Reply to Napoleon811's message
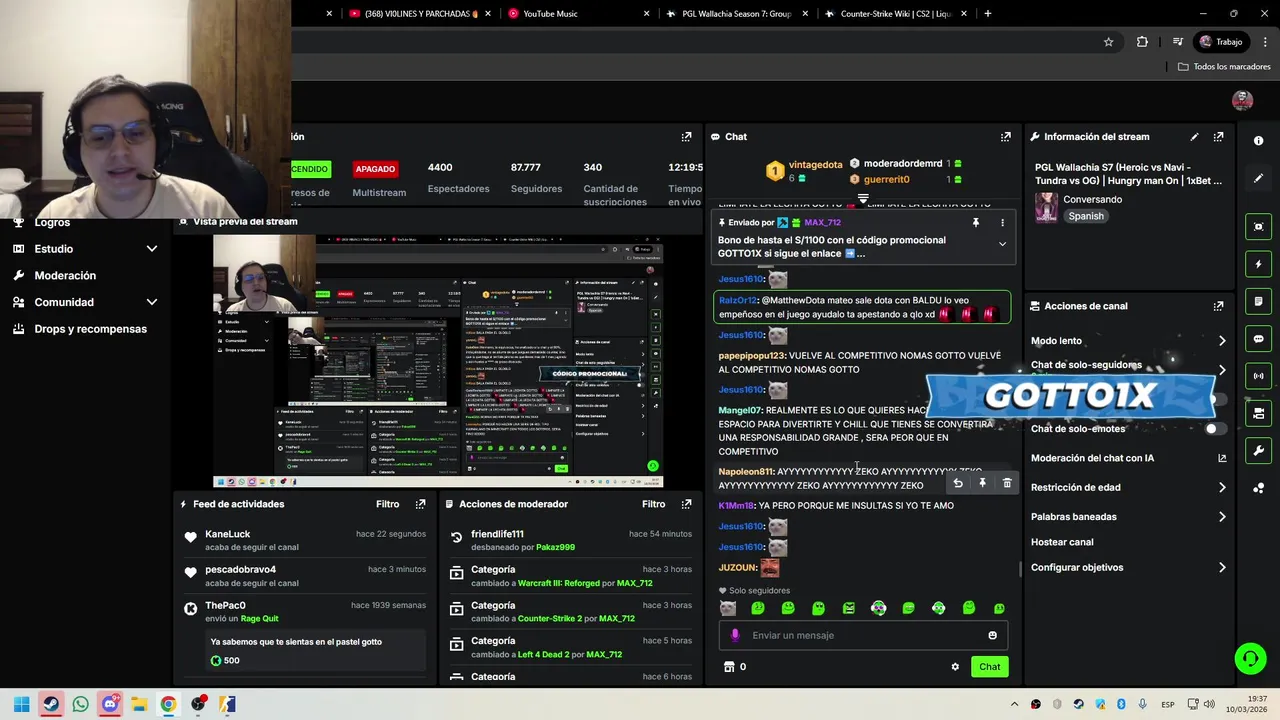1280x720 pixels. [958, 483]
